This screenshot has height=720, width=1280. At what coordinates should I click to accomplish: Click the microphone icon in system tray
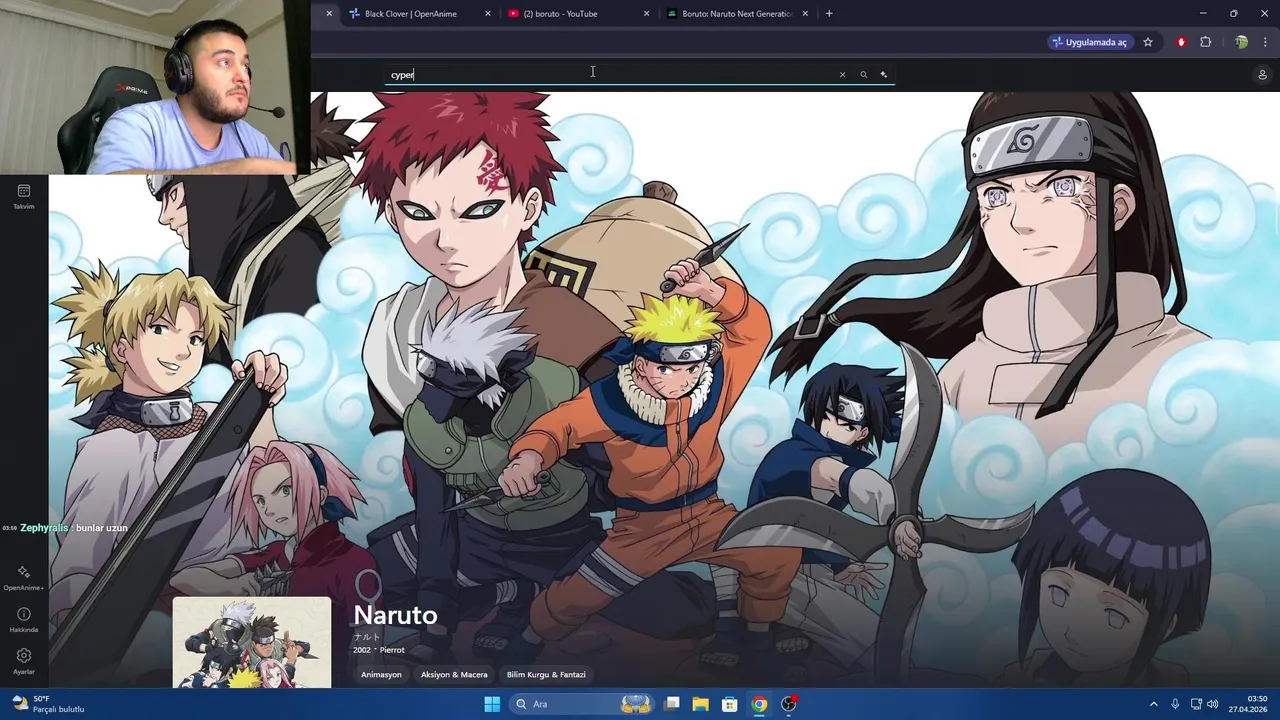1175,704
